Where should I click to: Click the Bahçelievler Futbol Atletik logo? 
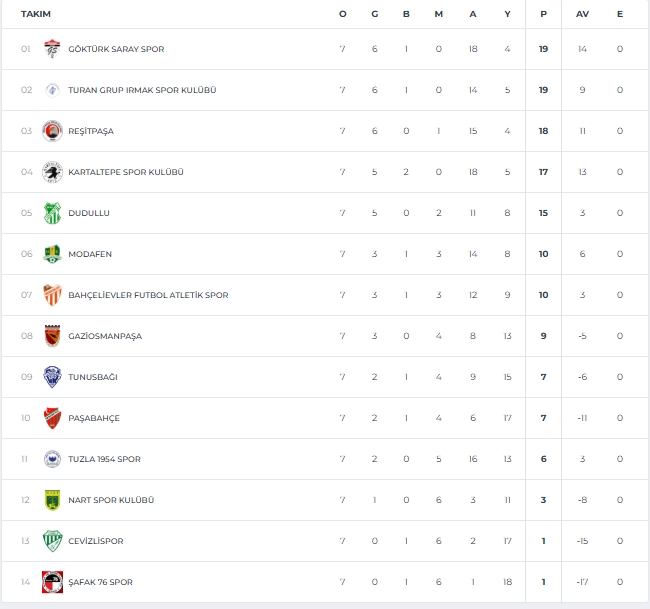(52, 295)
